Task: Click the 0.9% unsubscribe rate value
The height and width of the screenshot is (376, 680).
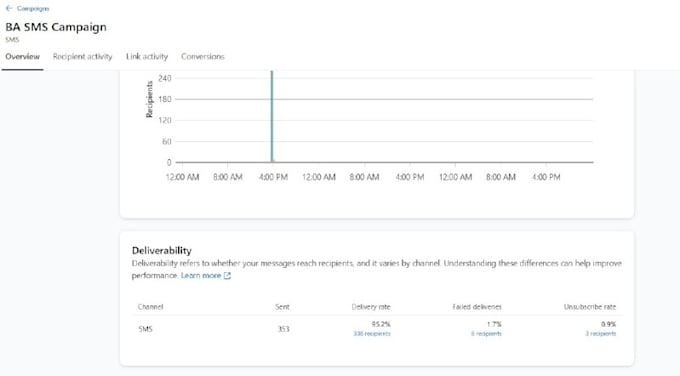Action: click(608, 324)
